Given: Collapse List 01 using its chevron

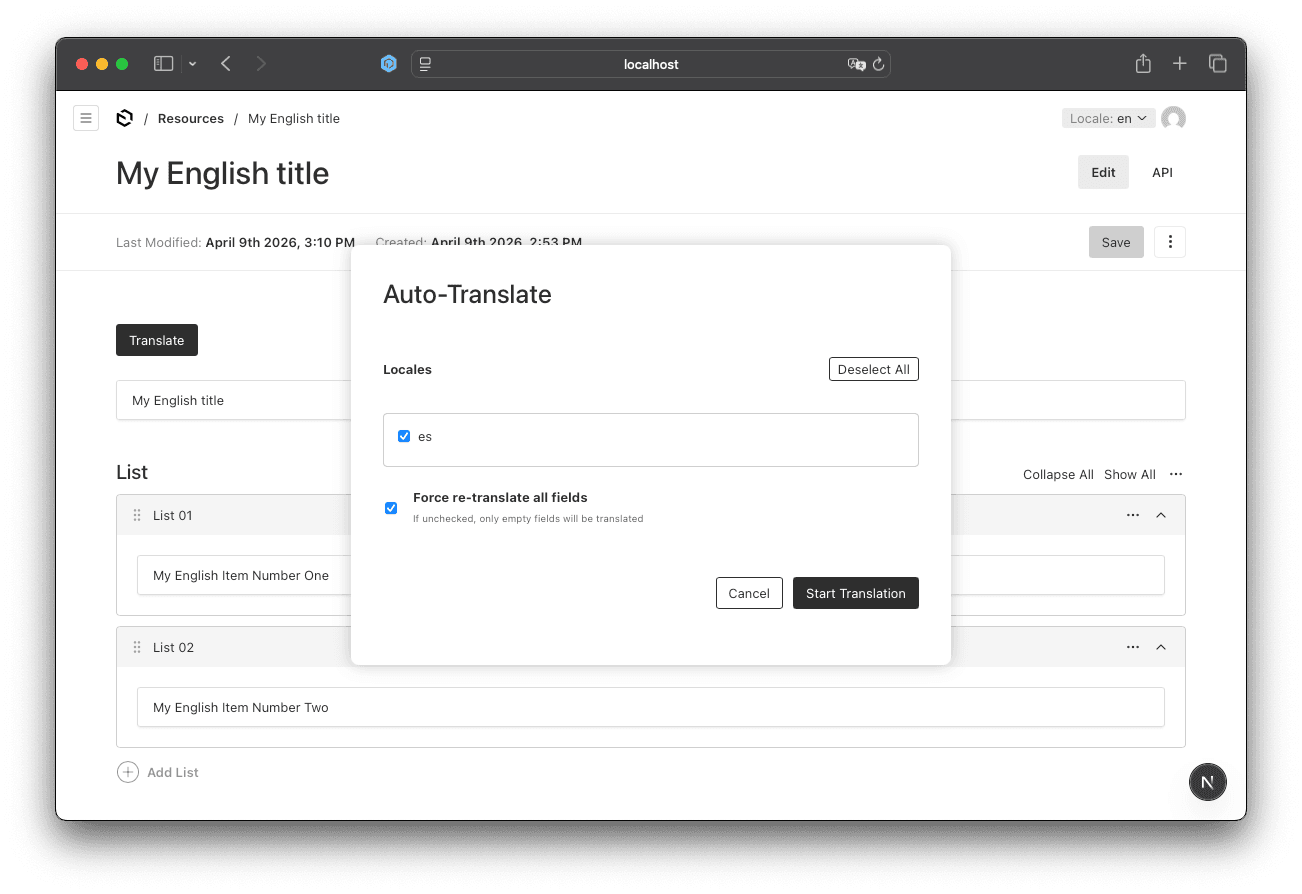Looking at the screenshot, I should click(1161, 515).
